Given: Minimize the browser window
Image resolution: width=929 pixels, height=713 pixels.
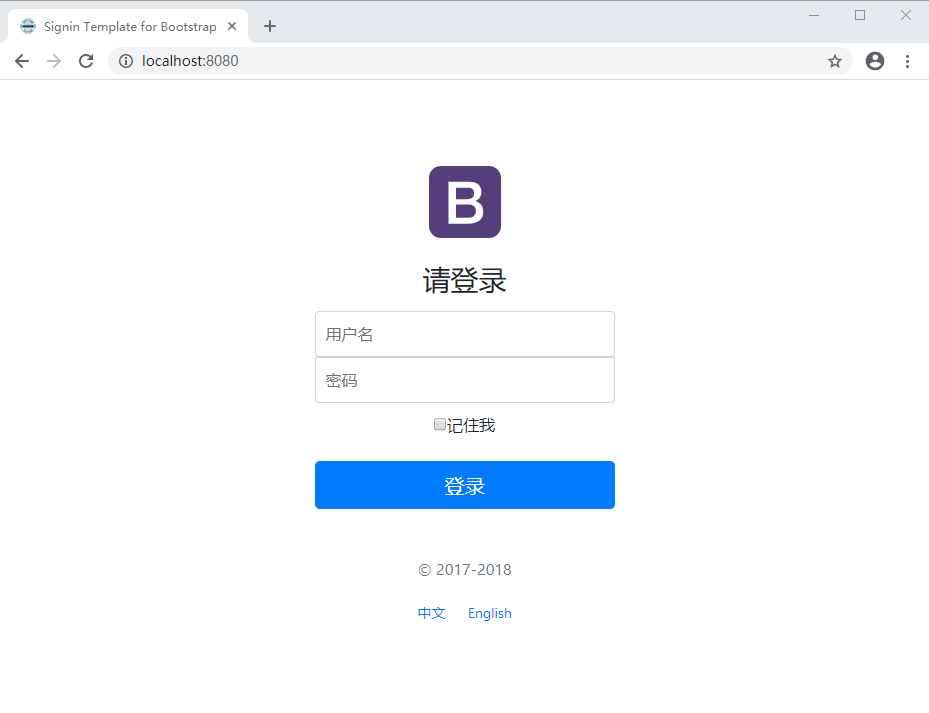Looking at the screenshot, I should coord(814,15).
